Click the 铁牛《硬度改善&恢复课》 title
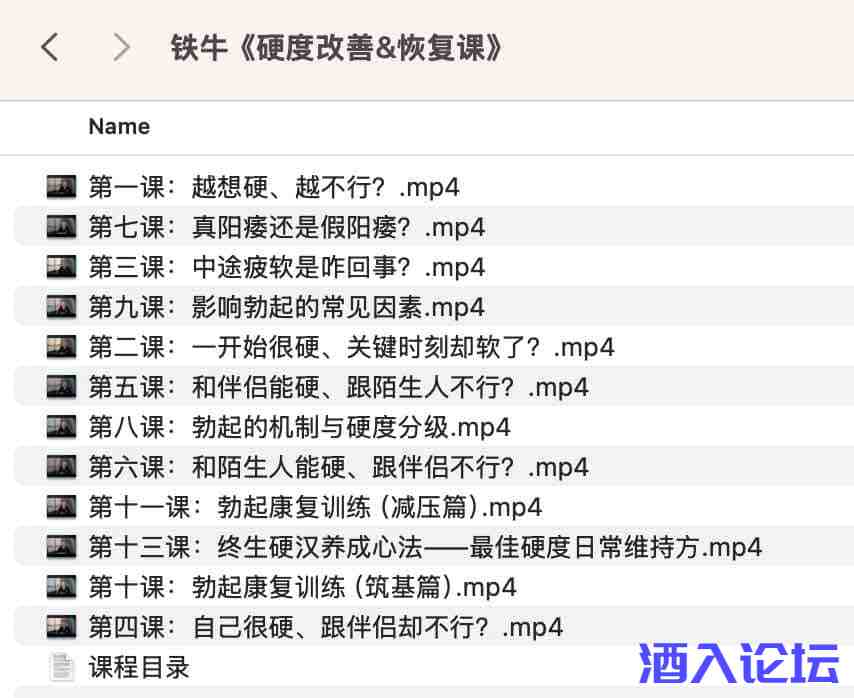The width and height of the screenshot is (854, 698). point(336,46)
